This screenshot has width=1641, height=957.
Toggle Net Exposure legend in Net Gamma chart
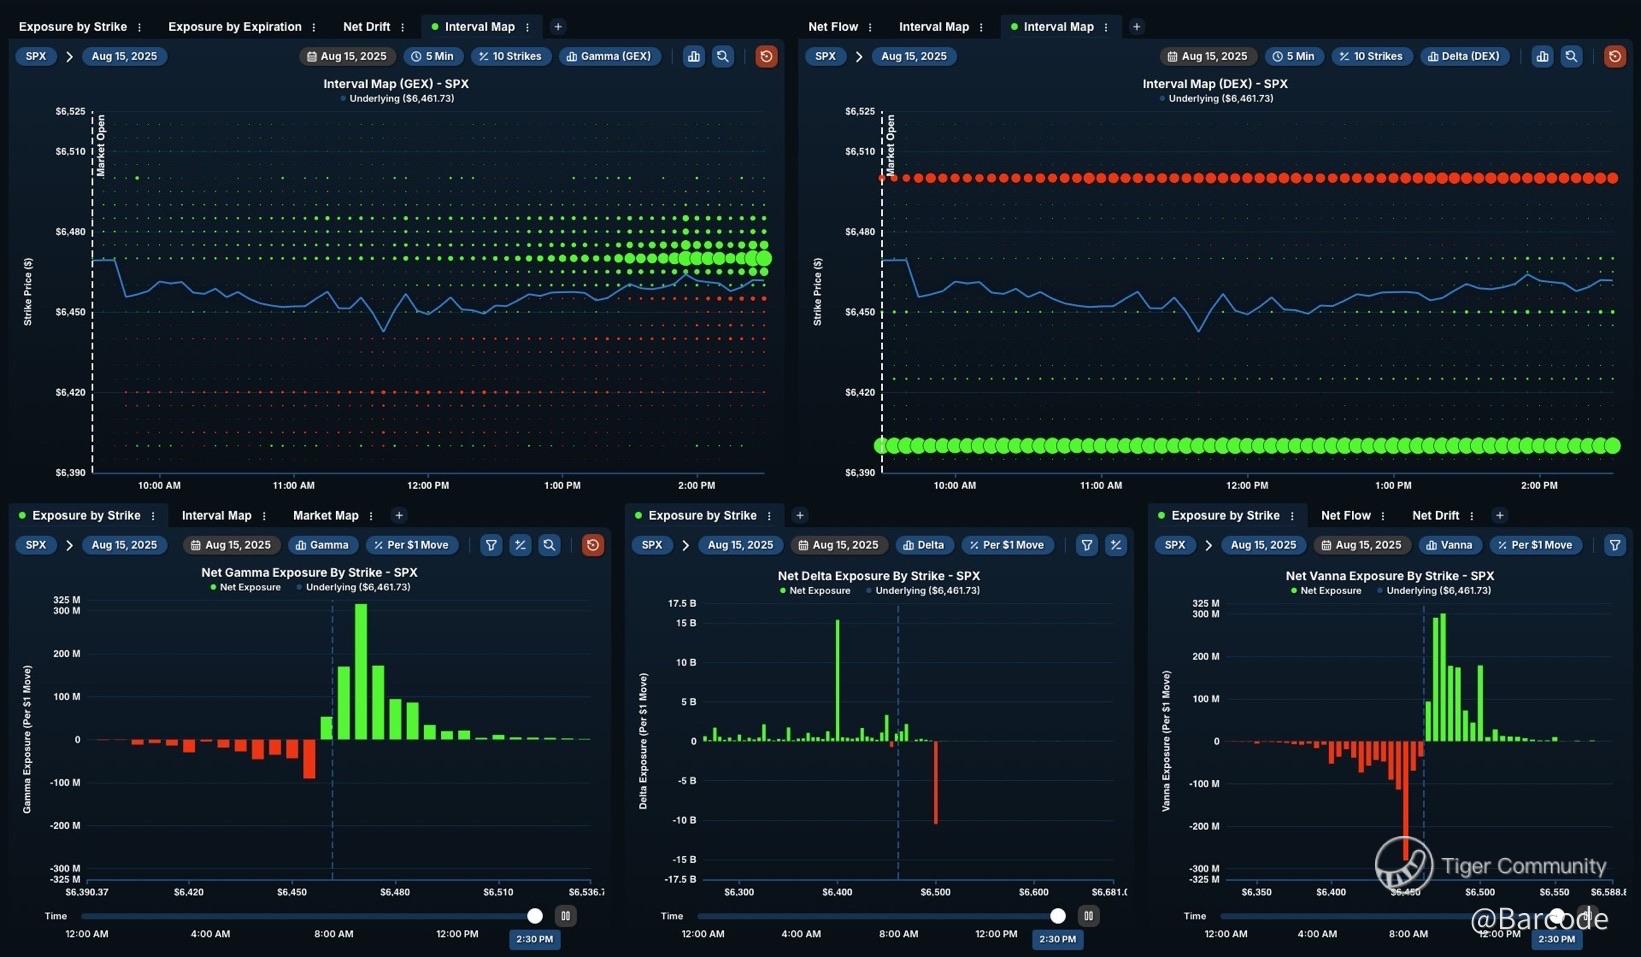(245, 588)
